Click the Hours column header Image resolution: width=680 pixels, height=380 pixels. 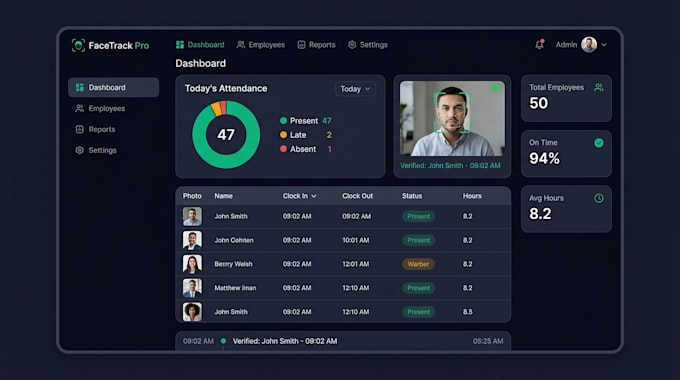click(472, 196)
